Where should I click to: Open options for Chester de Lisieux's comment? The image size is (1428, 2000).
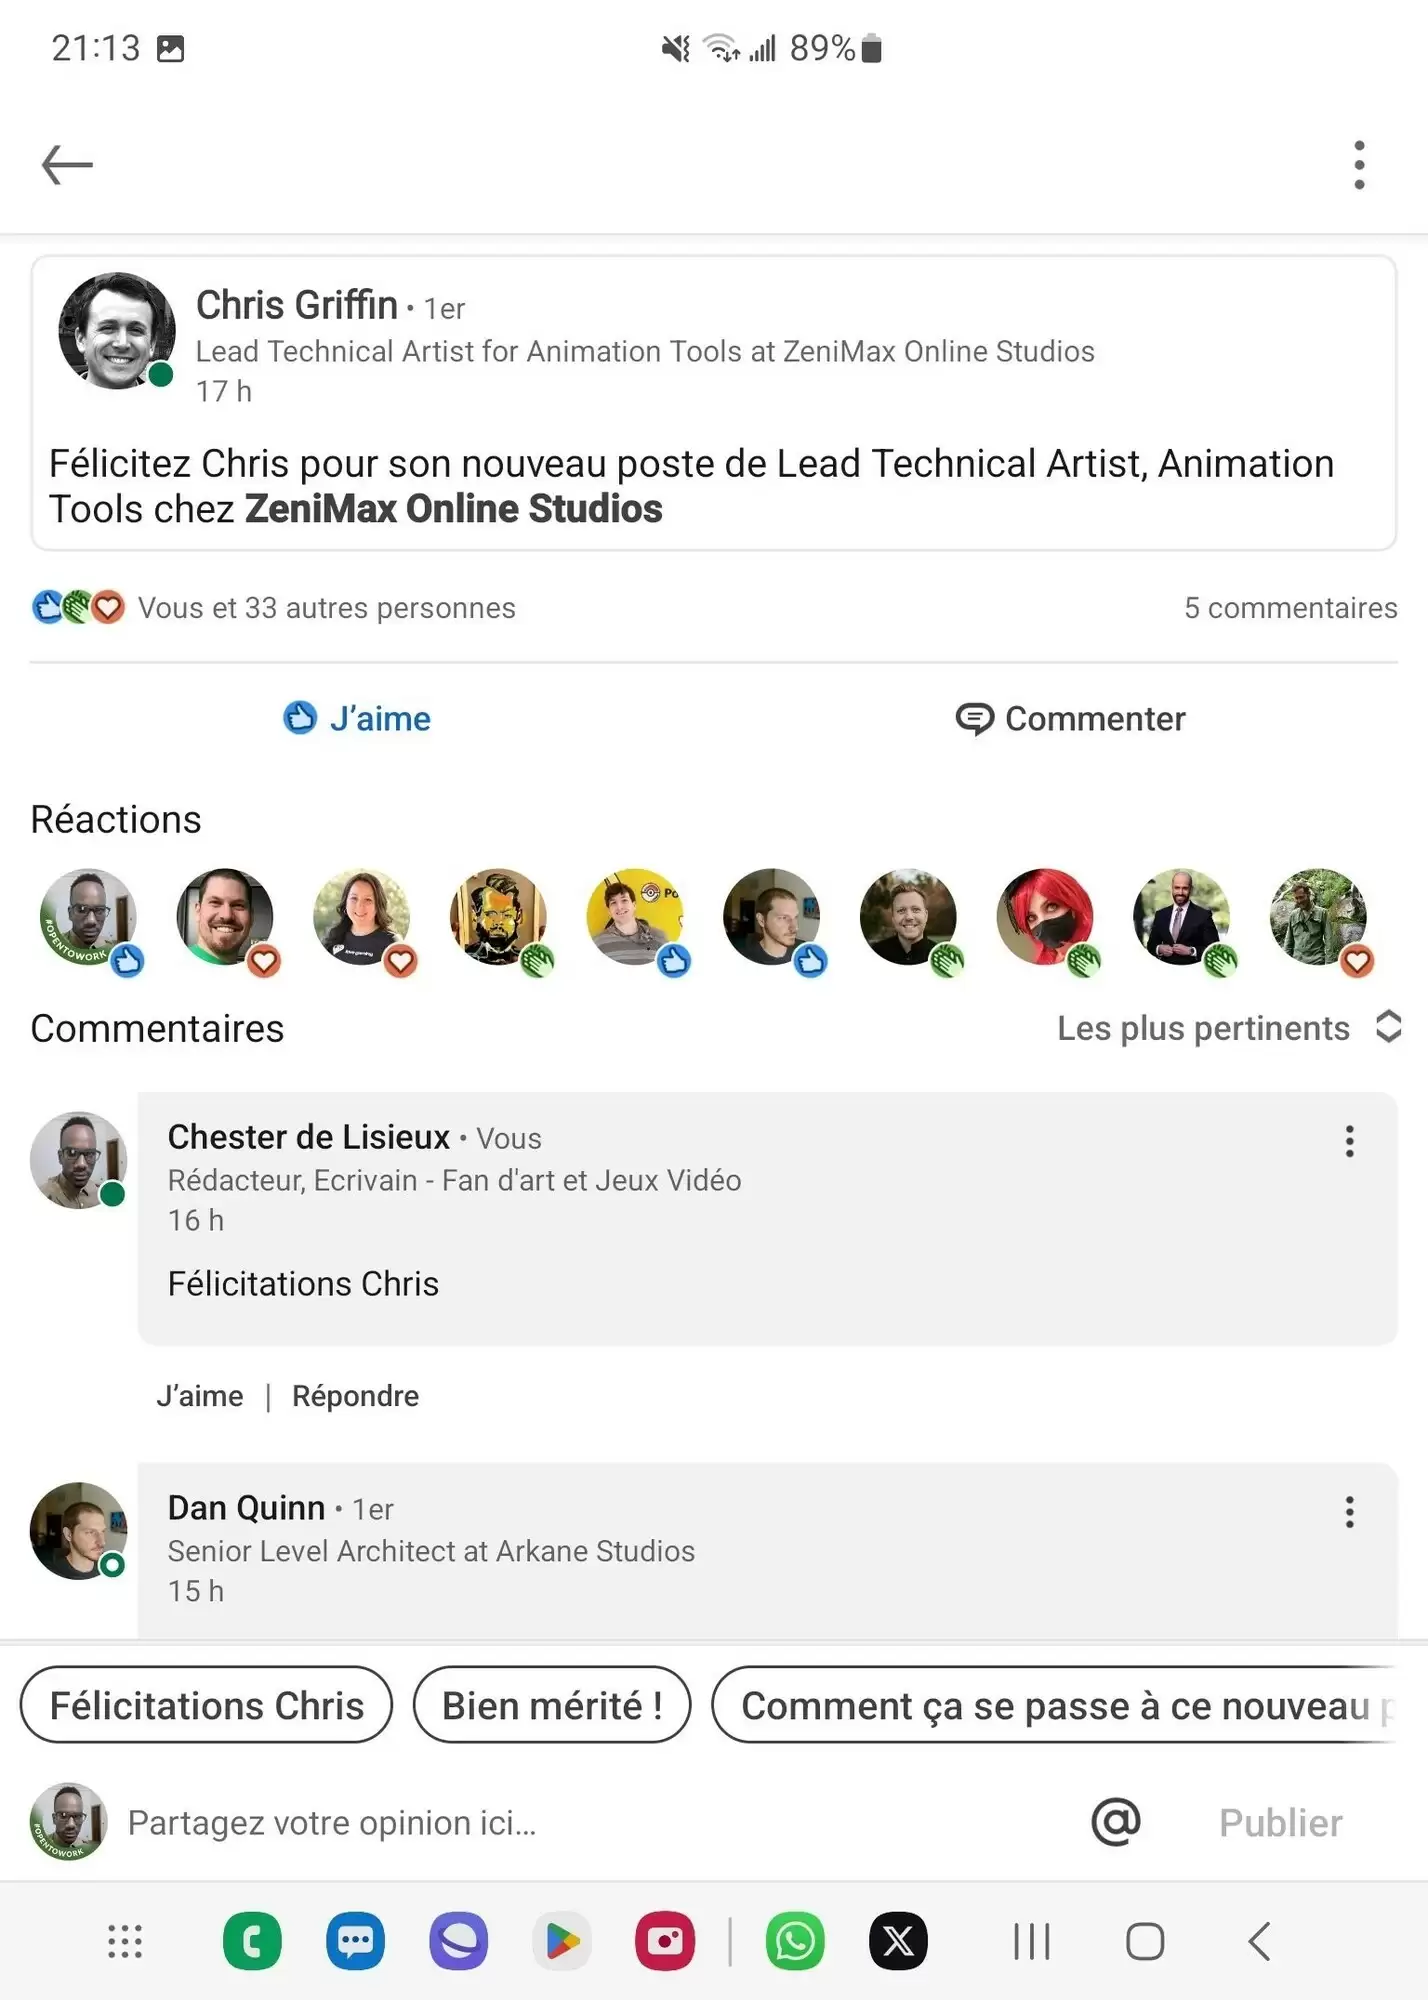[x=1349, y=1141]
